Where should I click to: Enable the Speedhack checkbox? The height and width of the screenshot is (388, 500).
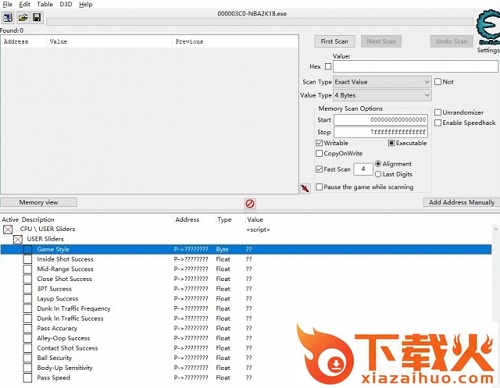pyautogui.click(x=438, y=123)
